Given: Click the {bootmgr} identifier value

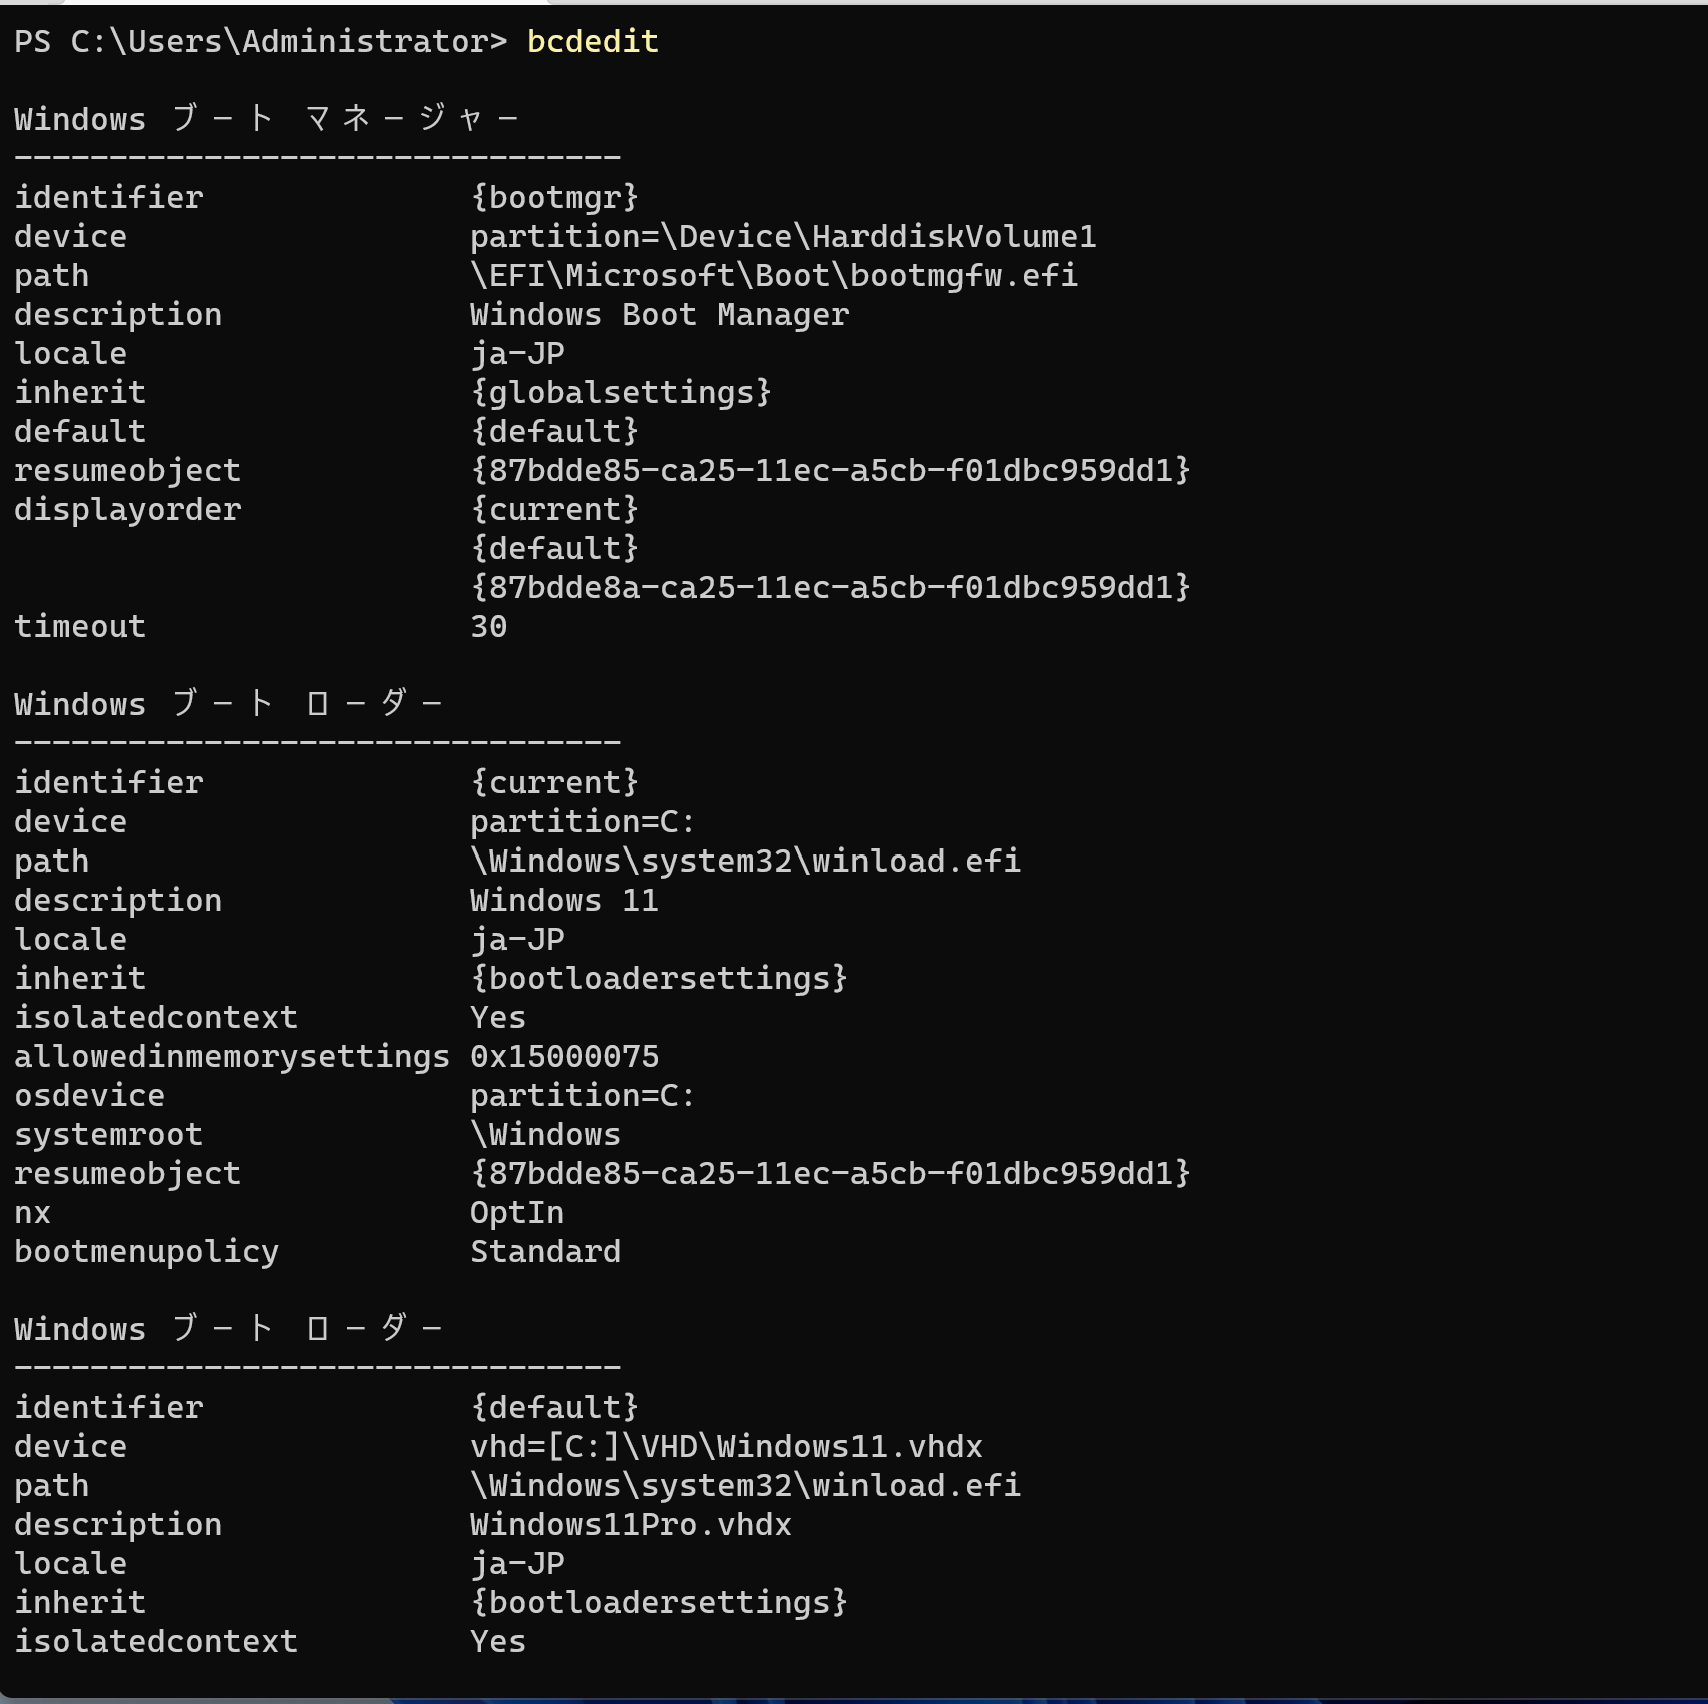Looking at the screenshot, I should (x=554, y=197).
